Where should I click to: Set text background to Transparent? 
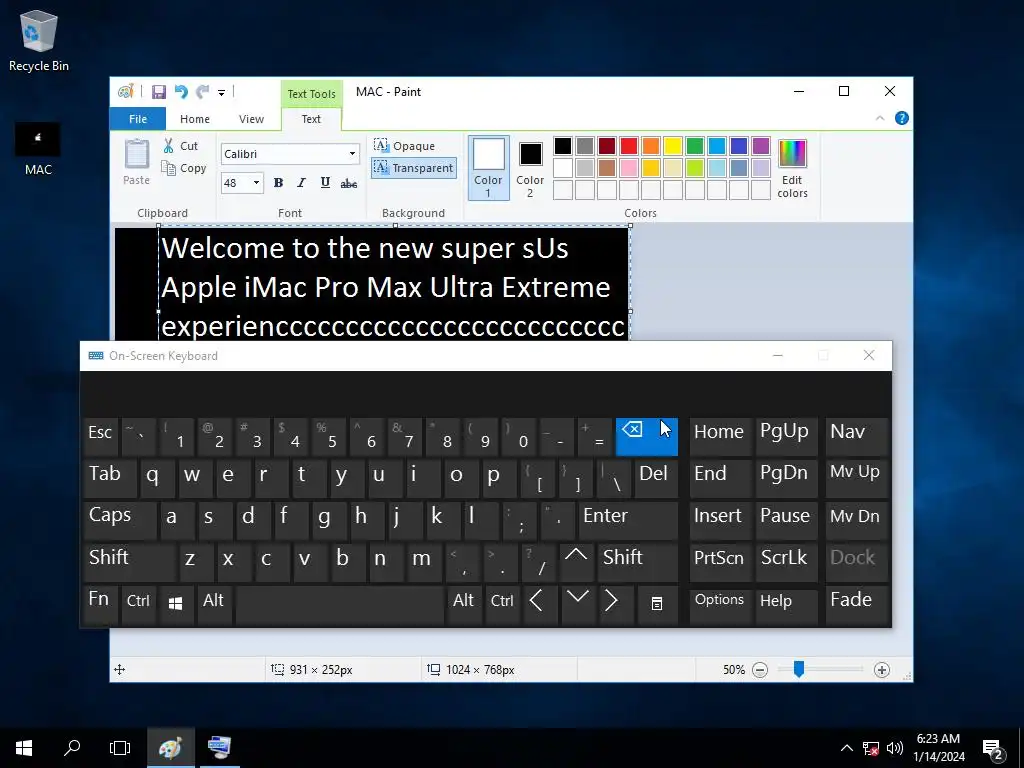[413, 168]
